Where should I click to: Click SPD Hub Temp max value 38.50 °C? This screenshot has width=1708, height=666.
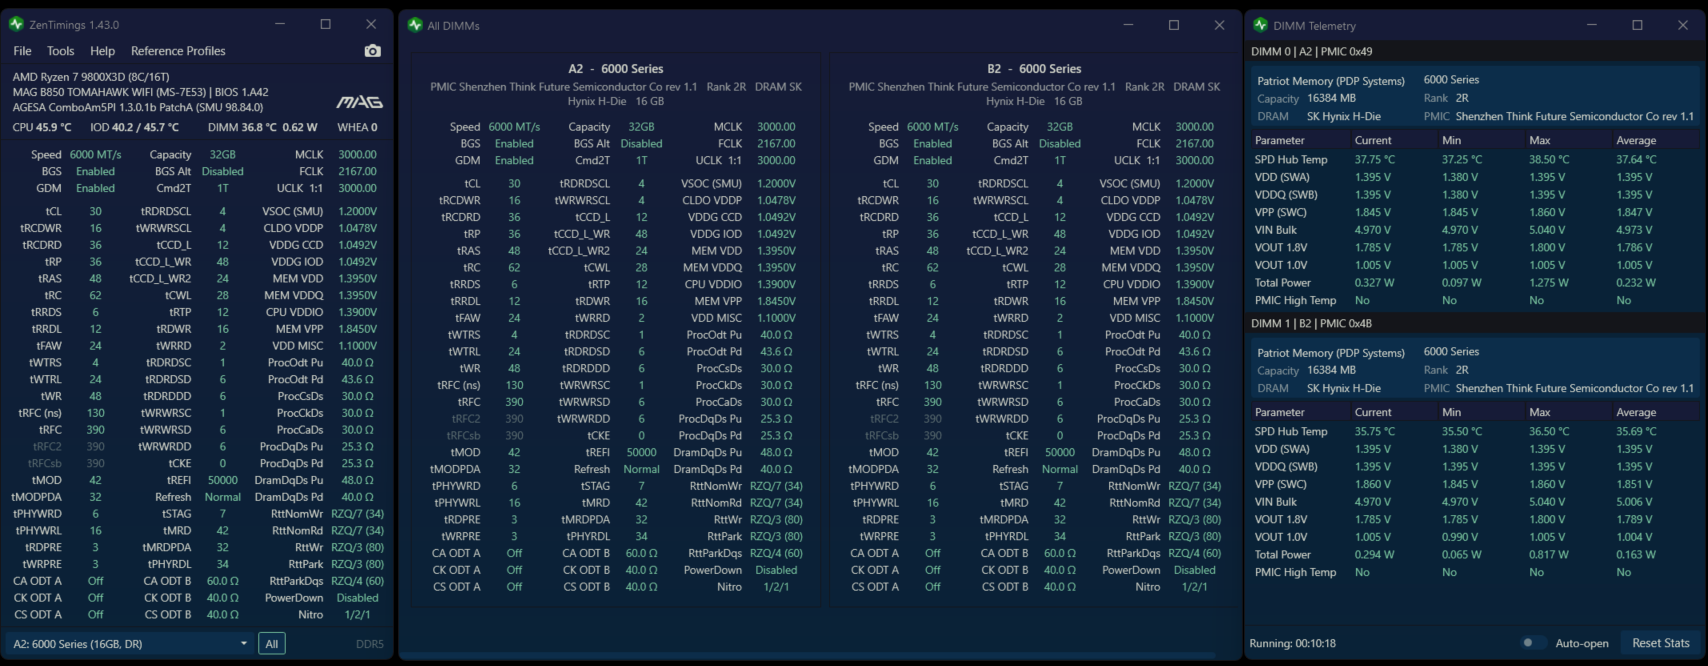[1549, 159]
